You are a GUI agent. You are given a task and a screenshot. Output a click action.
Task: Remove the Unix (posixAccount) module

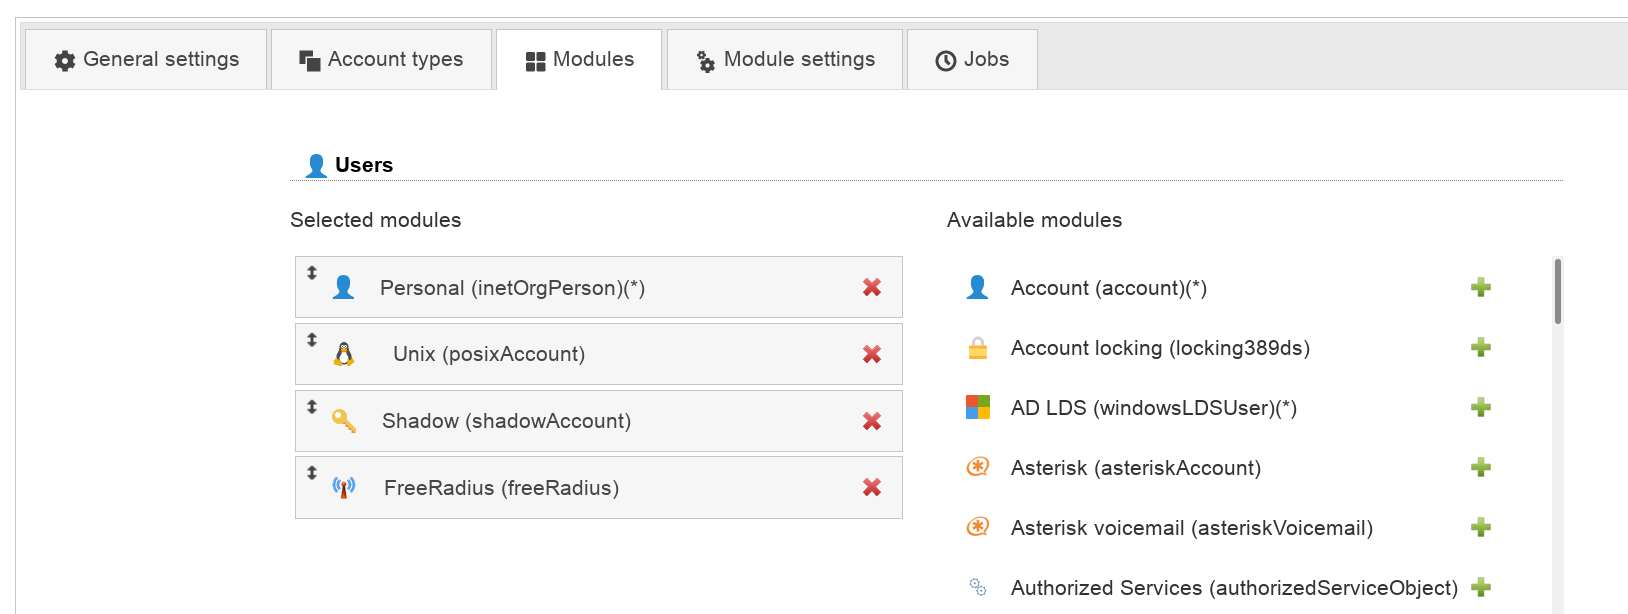coord(872,354)
